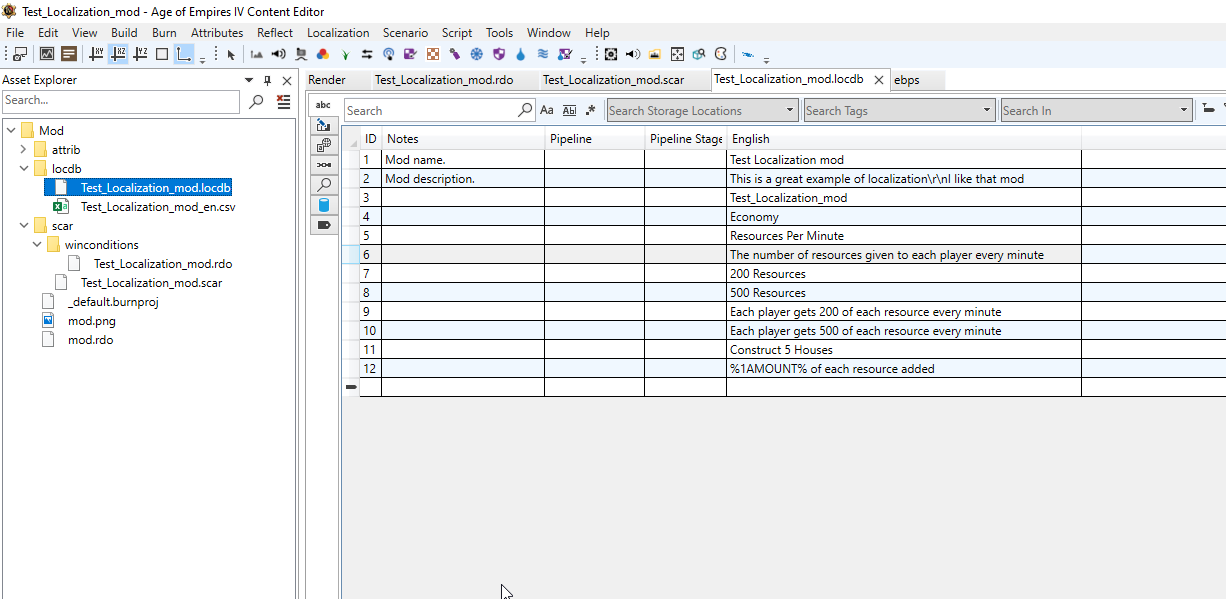Click the Asset Explorer search field

tap(121, 100)
